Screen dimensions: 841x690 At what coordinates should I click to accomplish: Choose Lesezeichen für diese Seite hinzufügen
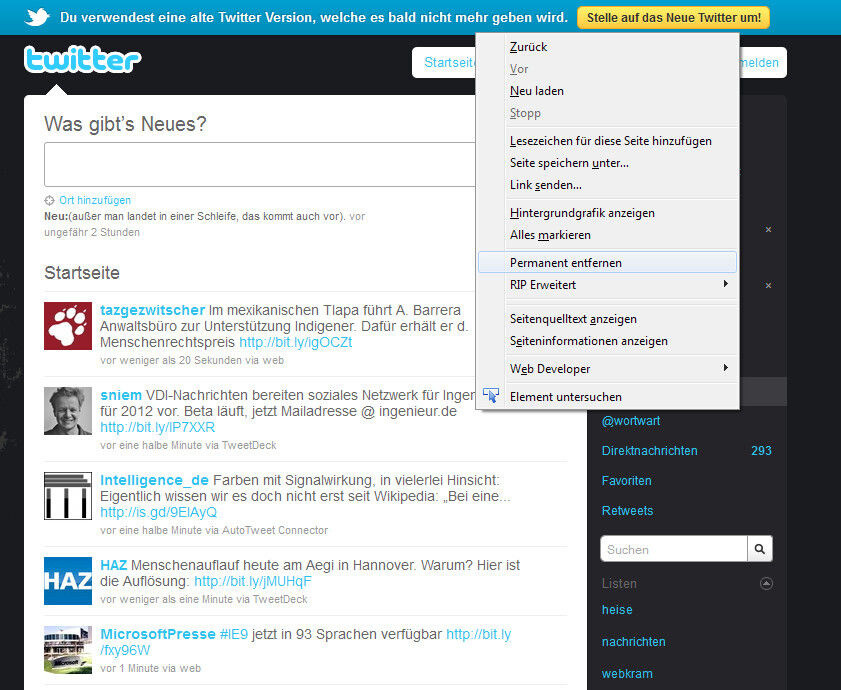coord(607,141)
